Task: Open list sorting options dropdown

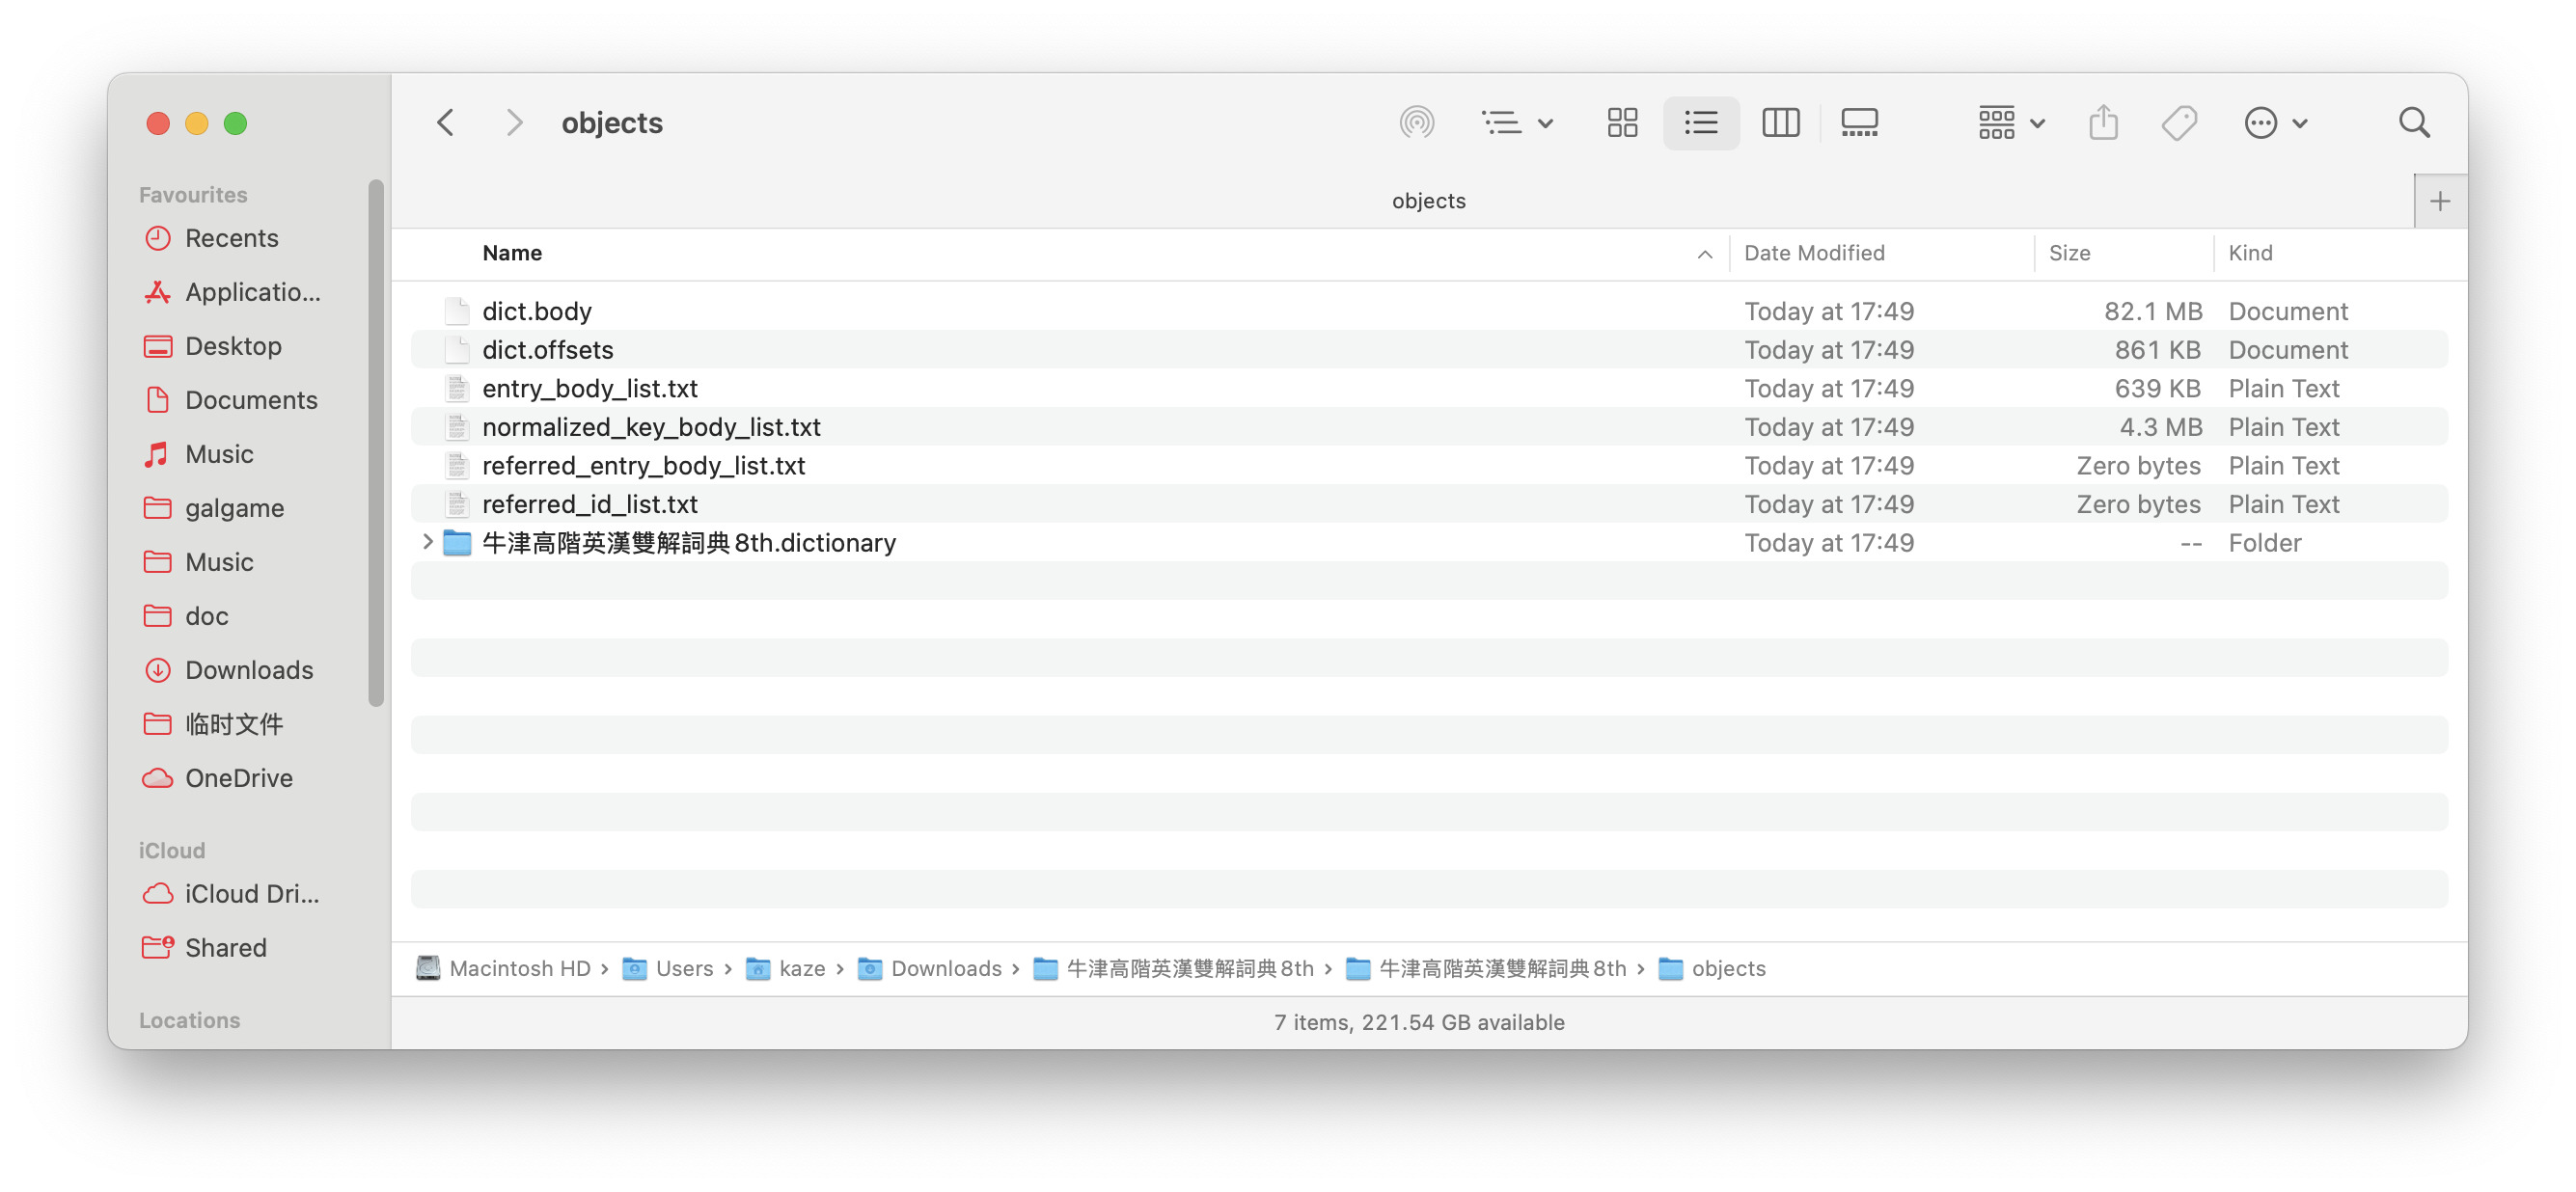Action: [1516, 123]
